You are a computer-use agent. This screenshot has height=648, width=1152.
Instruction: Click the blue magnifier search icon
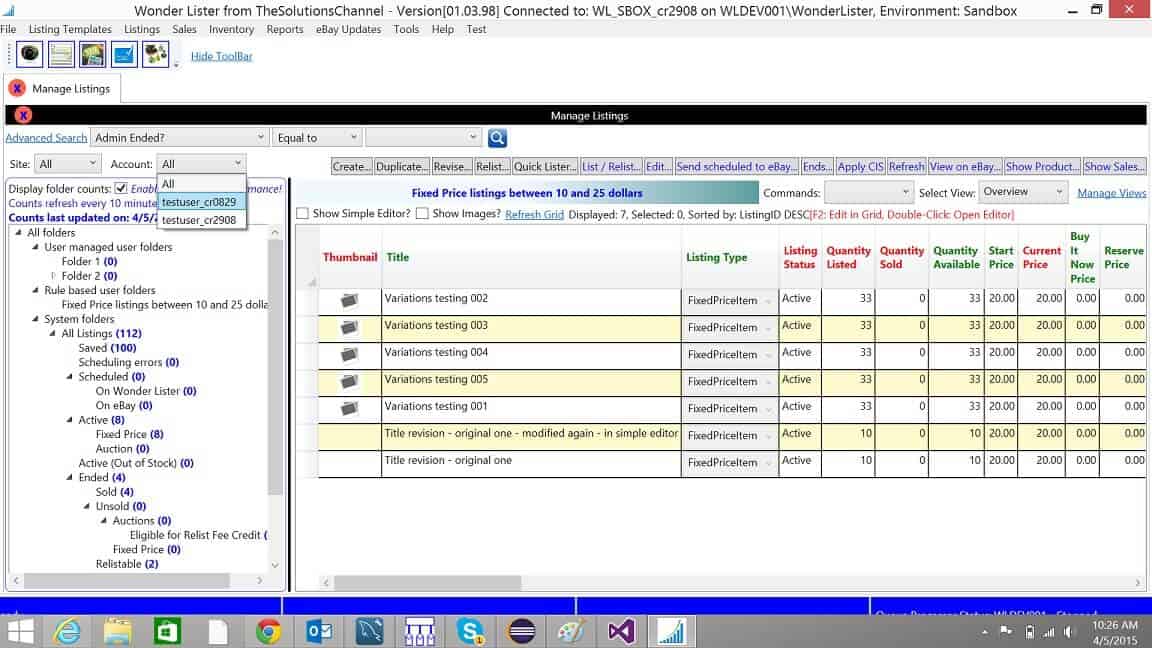tap(497, 138)
